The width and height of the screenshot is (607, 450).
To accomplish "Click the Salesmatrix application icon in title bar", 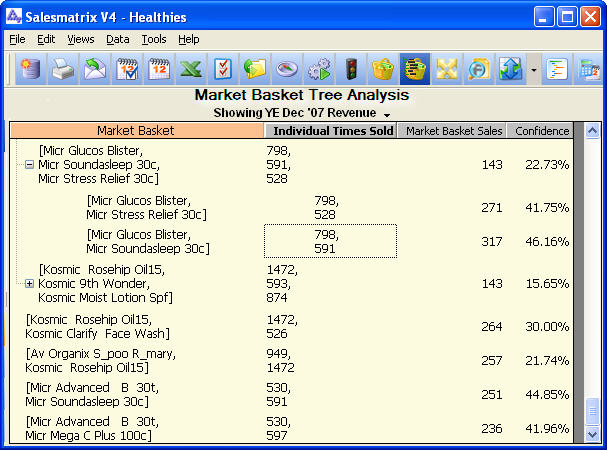I will [x=14, y=17].
